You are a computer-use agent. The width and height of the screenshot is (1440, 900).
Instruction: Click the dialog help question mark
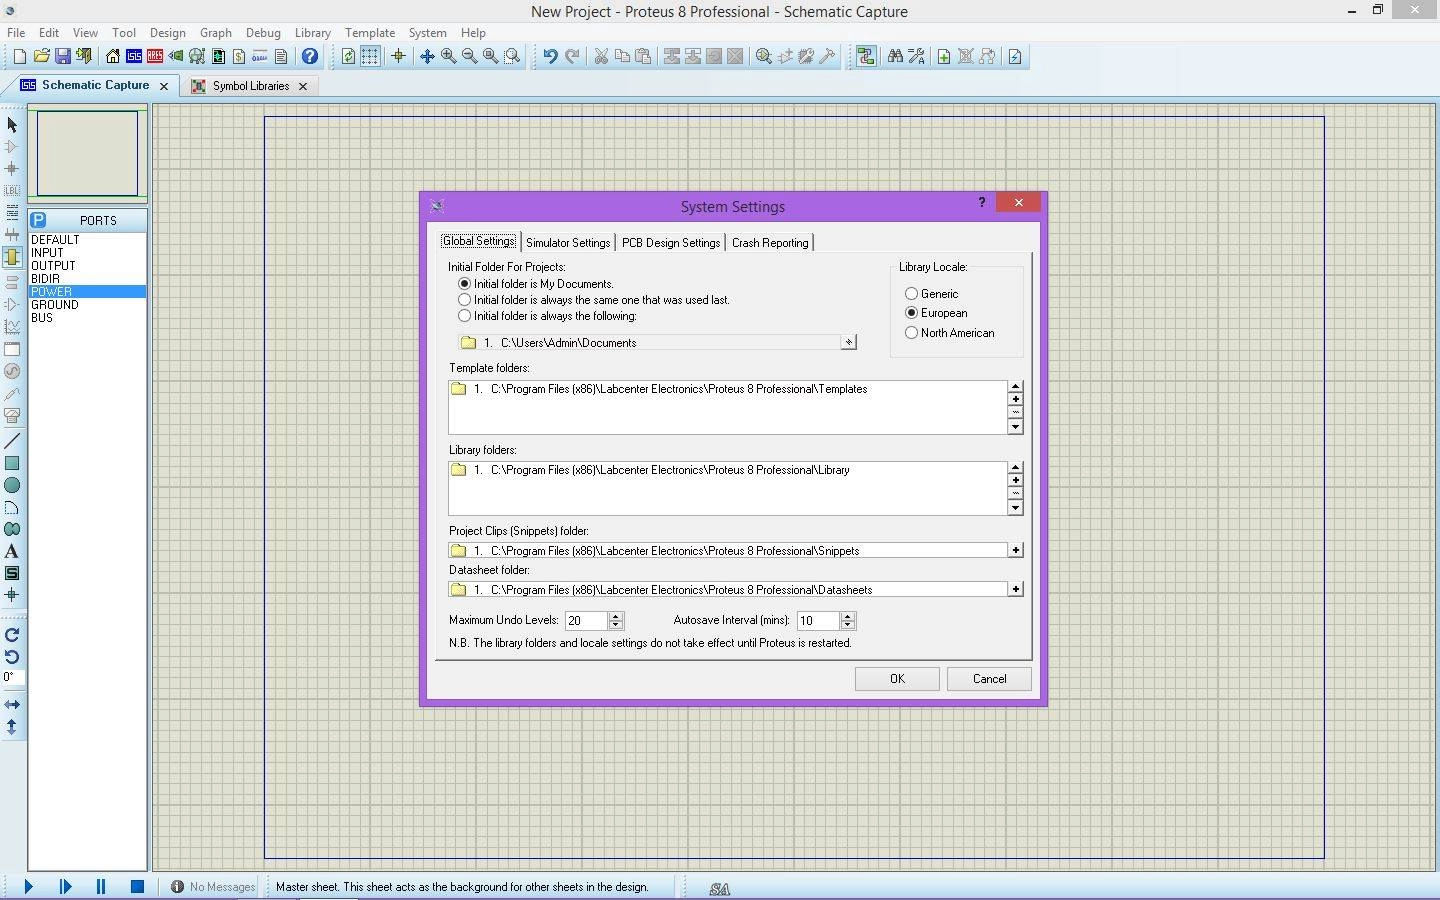pyautogui.click(x=981, y=202)
